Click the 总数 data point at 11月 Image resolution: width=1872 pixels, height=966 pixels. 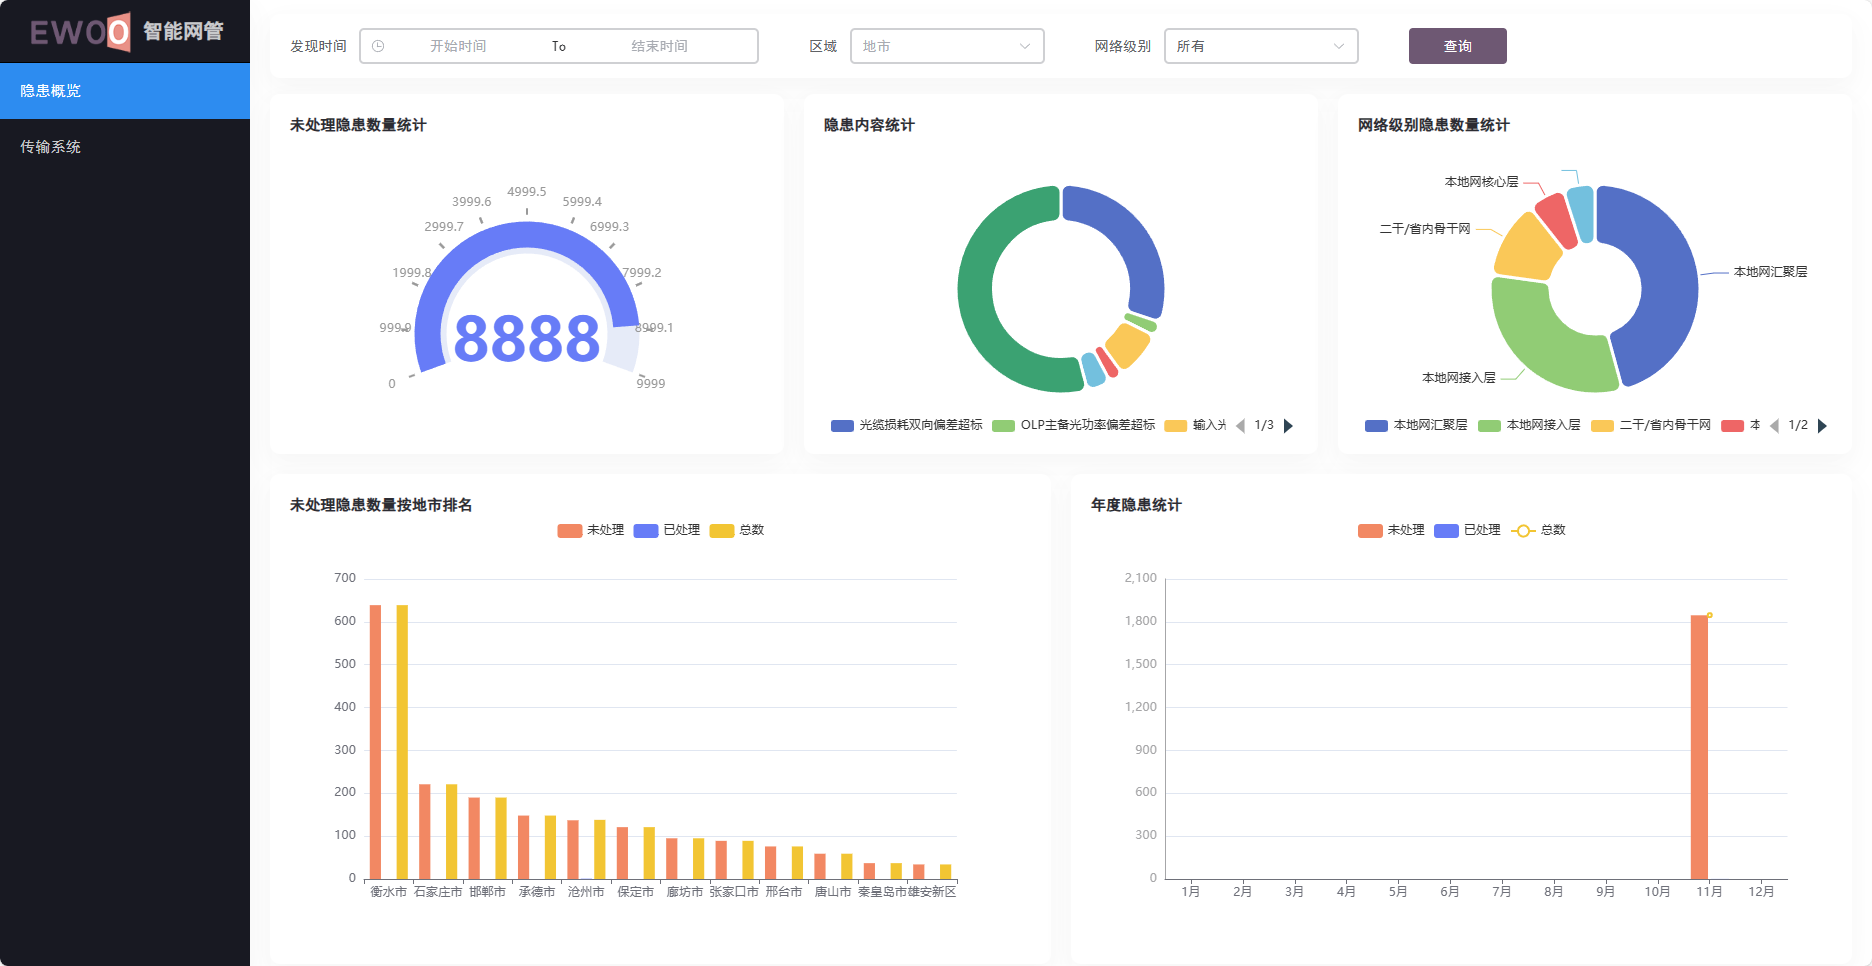coord(1710,615)
